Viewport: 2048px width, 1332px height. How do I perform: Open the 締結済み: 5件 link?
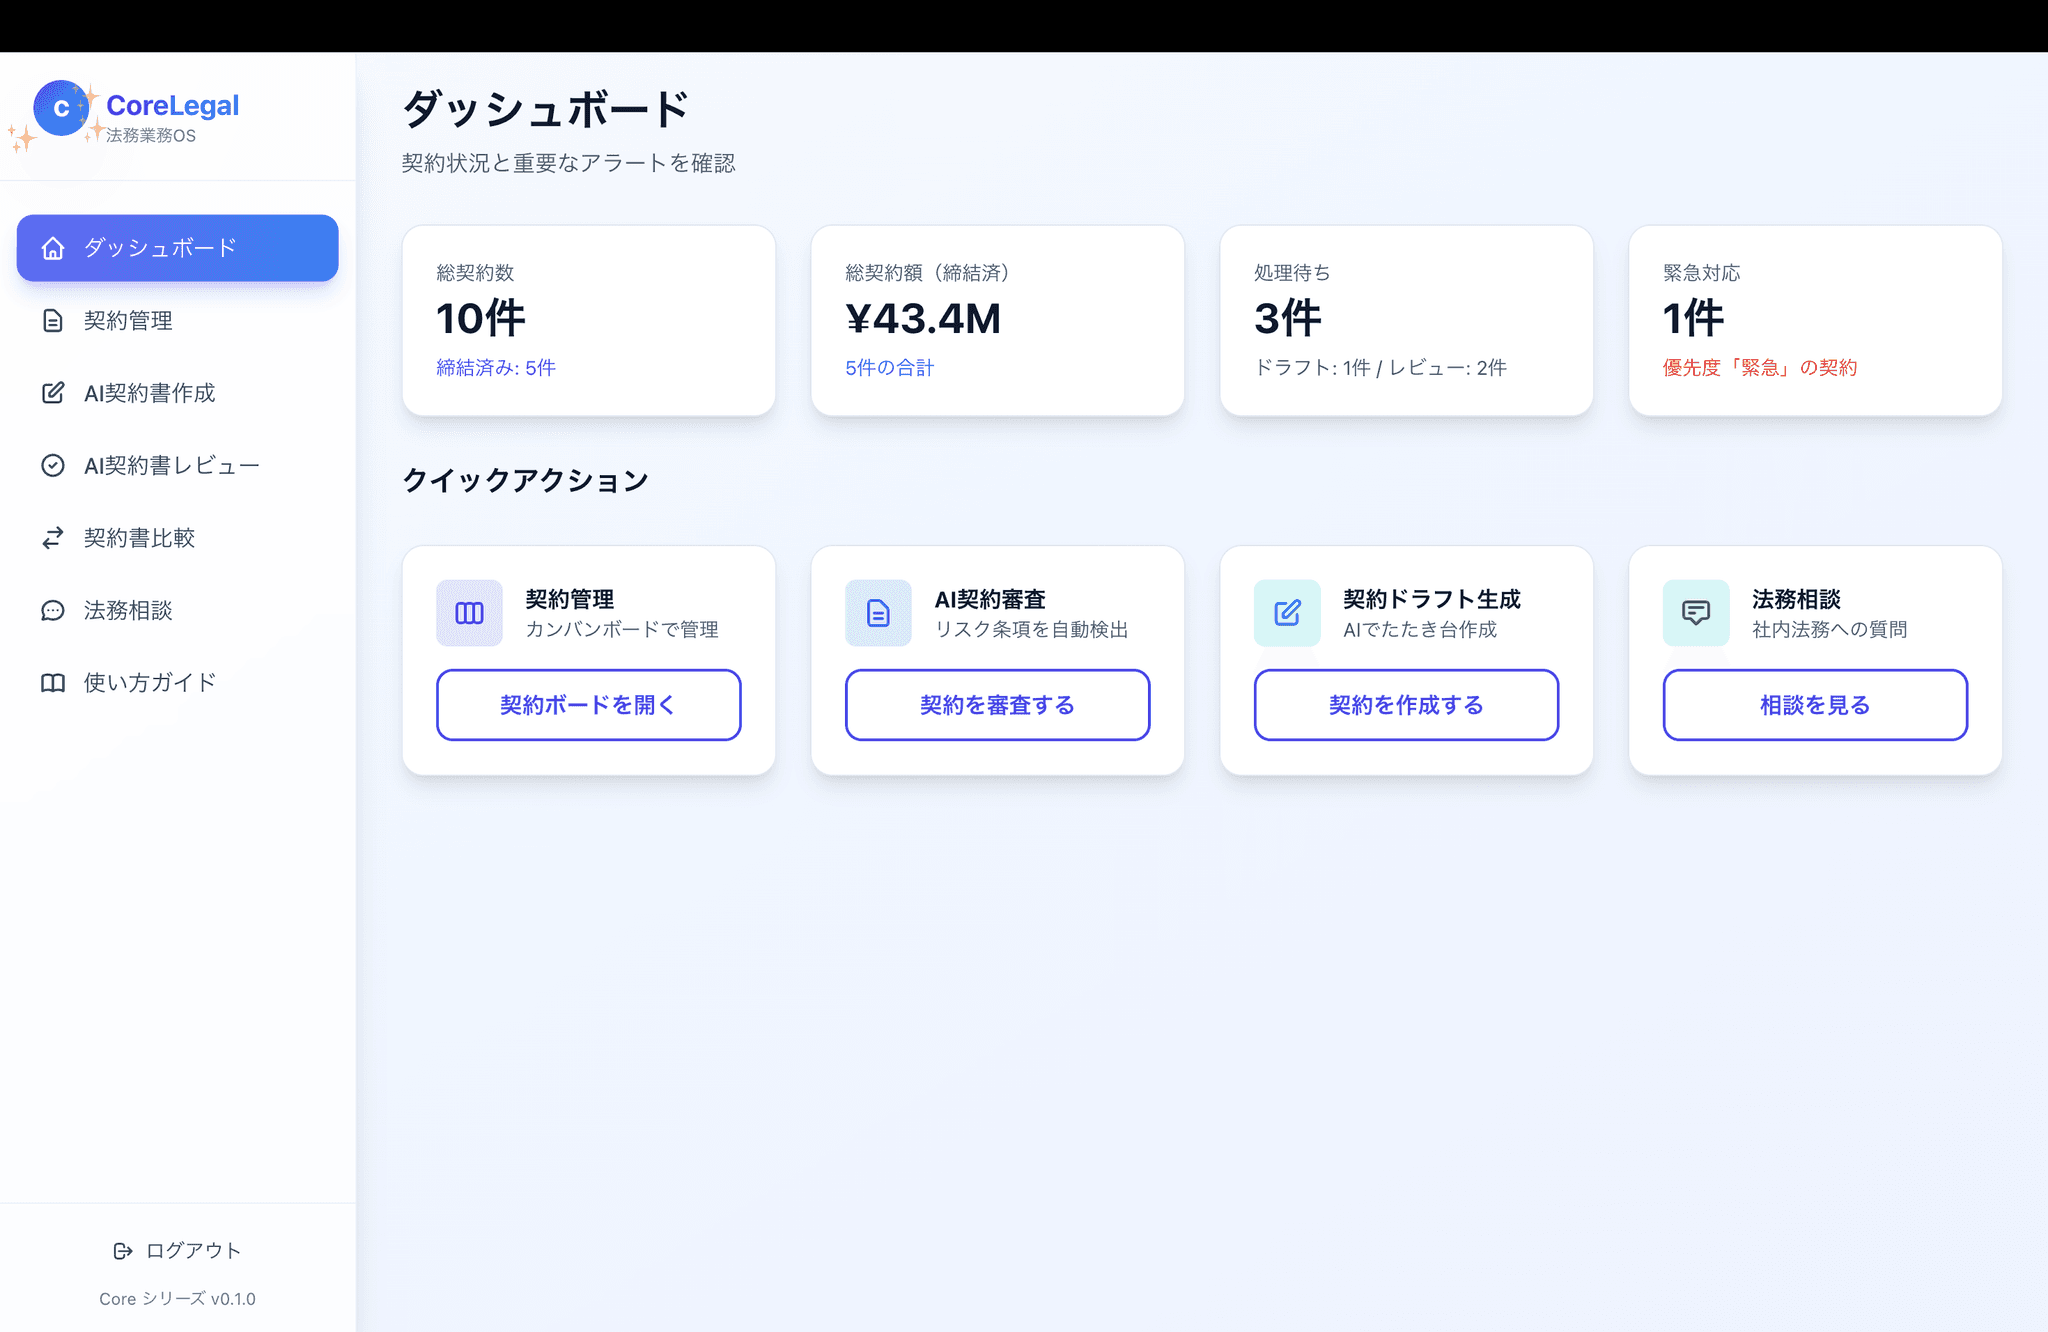click(495, 367)
